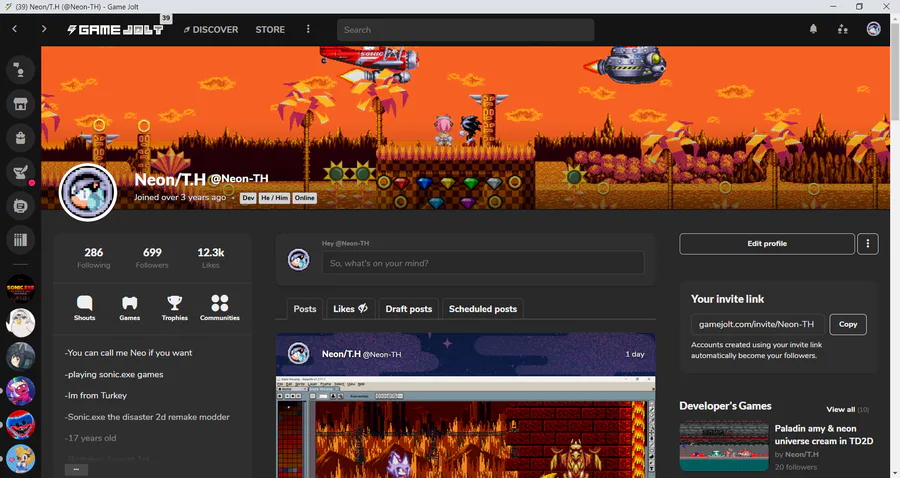Switch to the Draft posts tab
This screenshot has width=900, height=478.
pyautogui.click(x=409, y=309)
